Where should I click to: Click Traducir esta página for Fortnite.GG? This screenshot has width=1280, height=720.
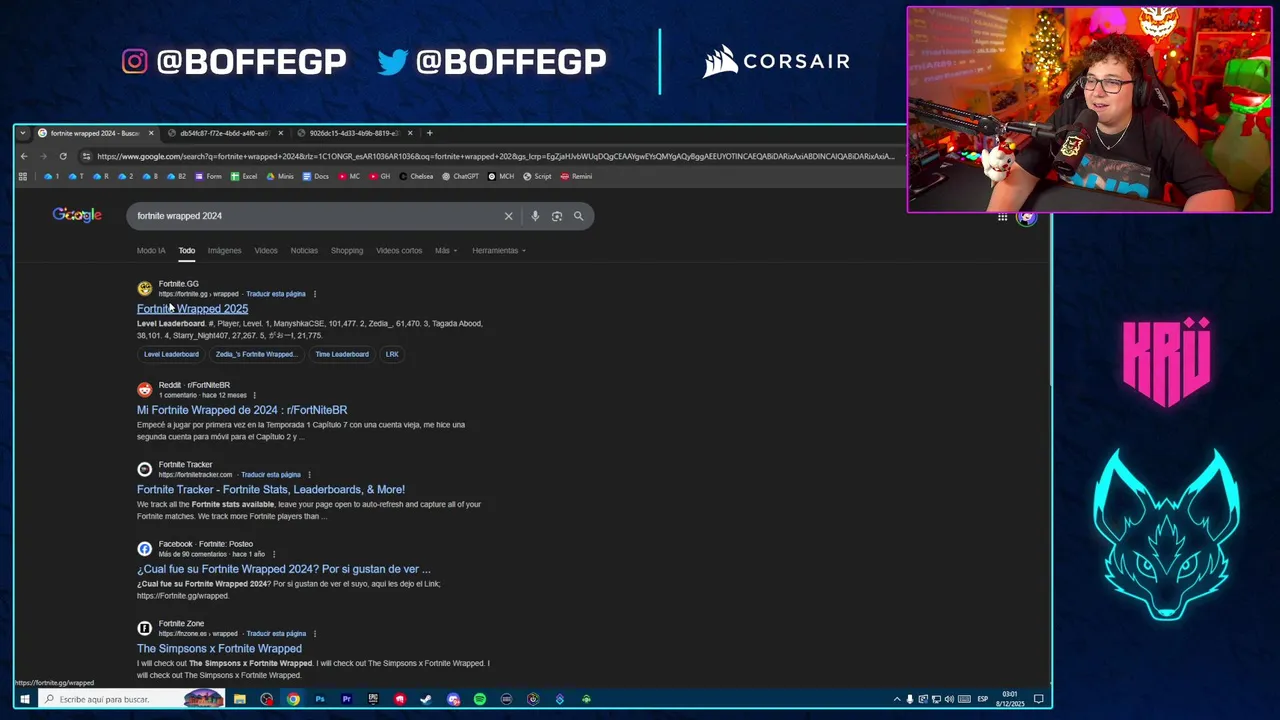[x=276, y=294]
